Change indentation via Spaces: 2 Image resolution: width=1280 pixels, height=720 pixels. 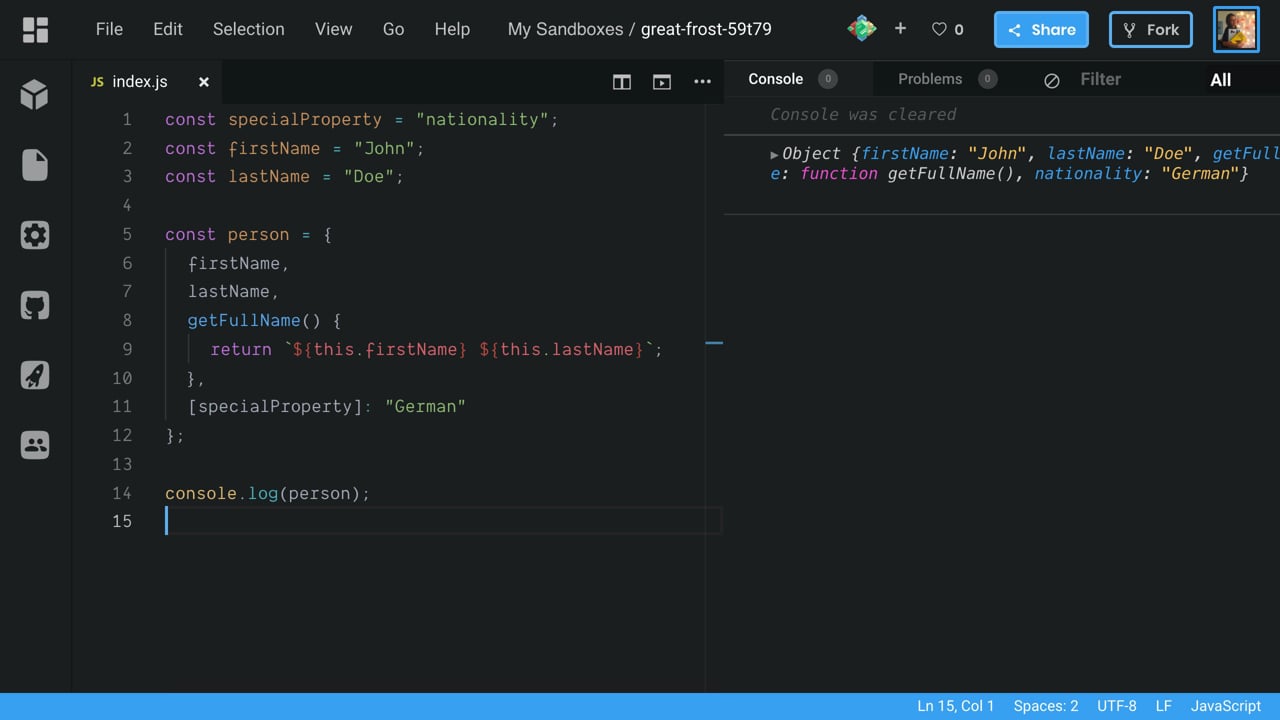point(1046,706)
